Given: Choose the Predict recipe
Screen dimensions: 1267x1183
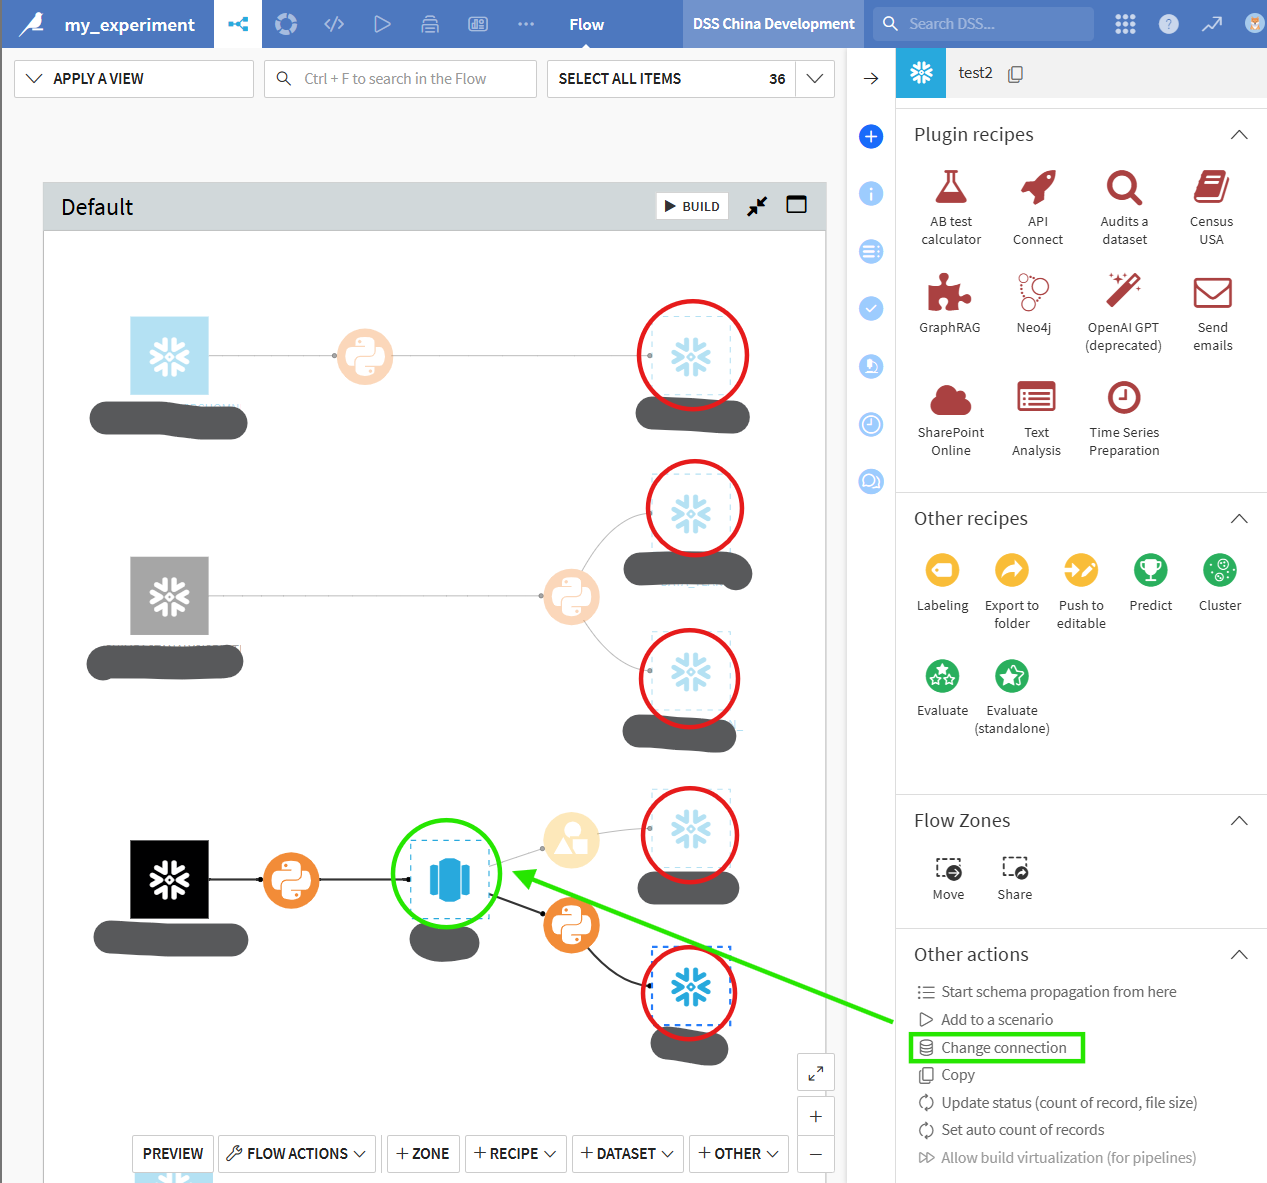Looking at the screenshot, I should (1151, 583).
